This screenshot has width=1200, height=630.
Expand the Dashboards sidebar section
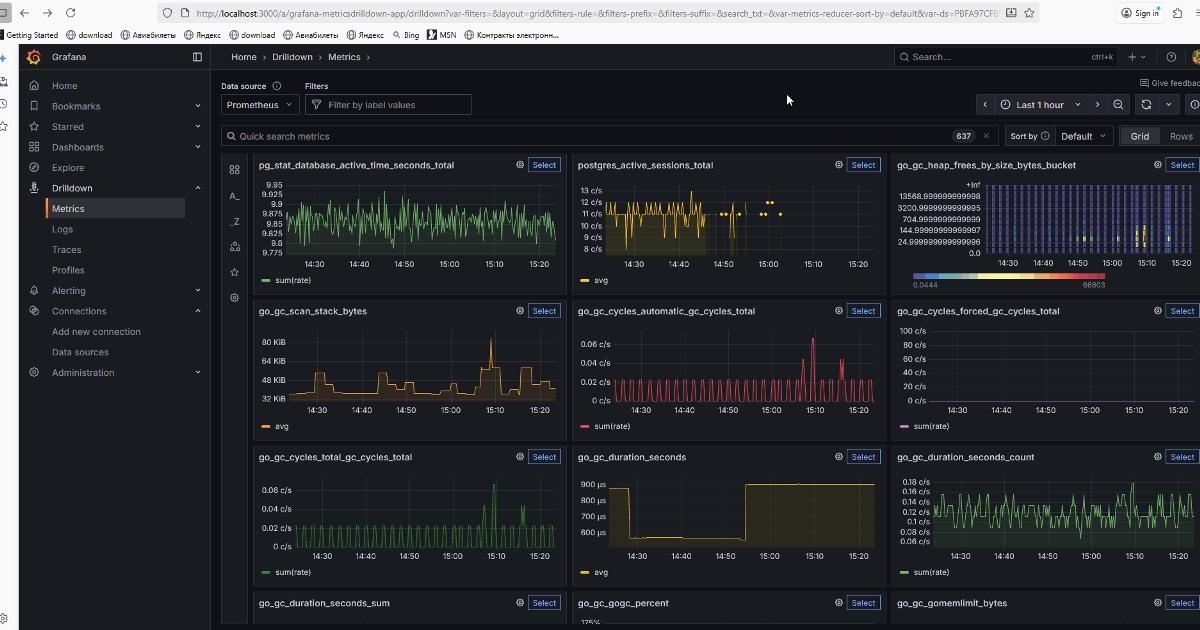coord(198,147)
